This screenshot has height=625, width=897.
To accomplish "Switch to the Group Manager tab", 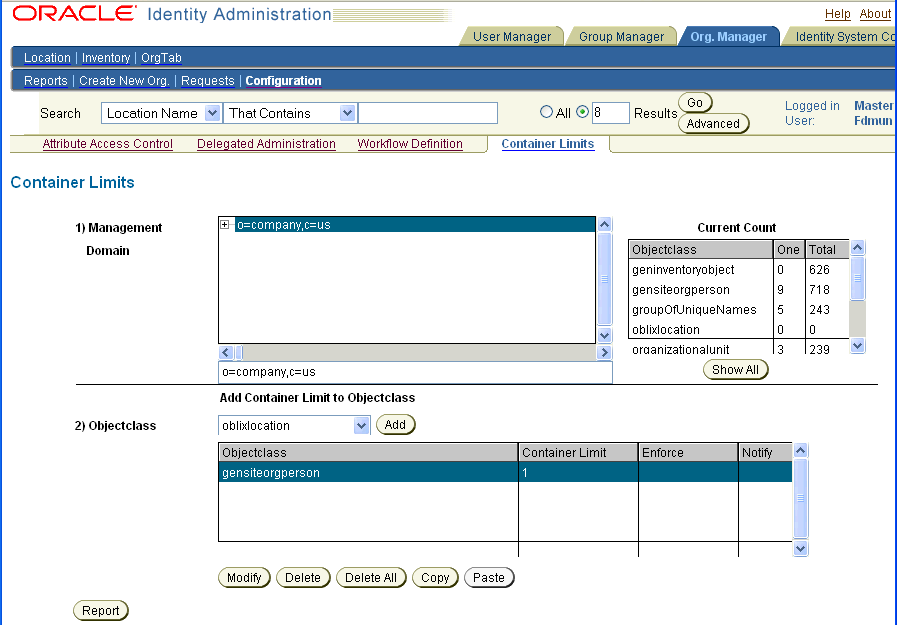I will 621,37.
